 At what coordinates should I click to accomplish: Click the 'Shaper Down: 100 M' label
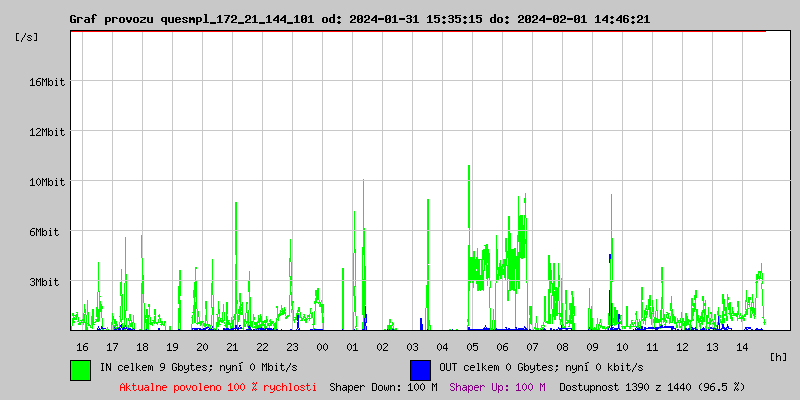(x=383, y=386)
